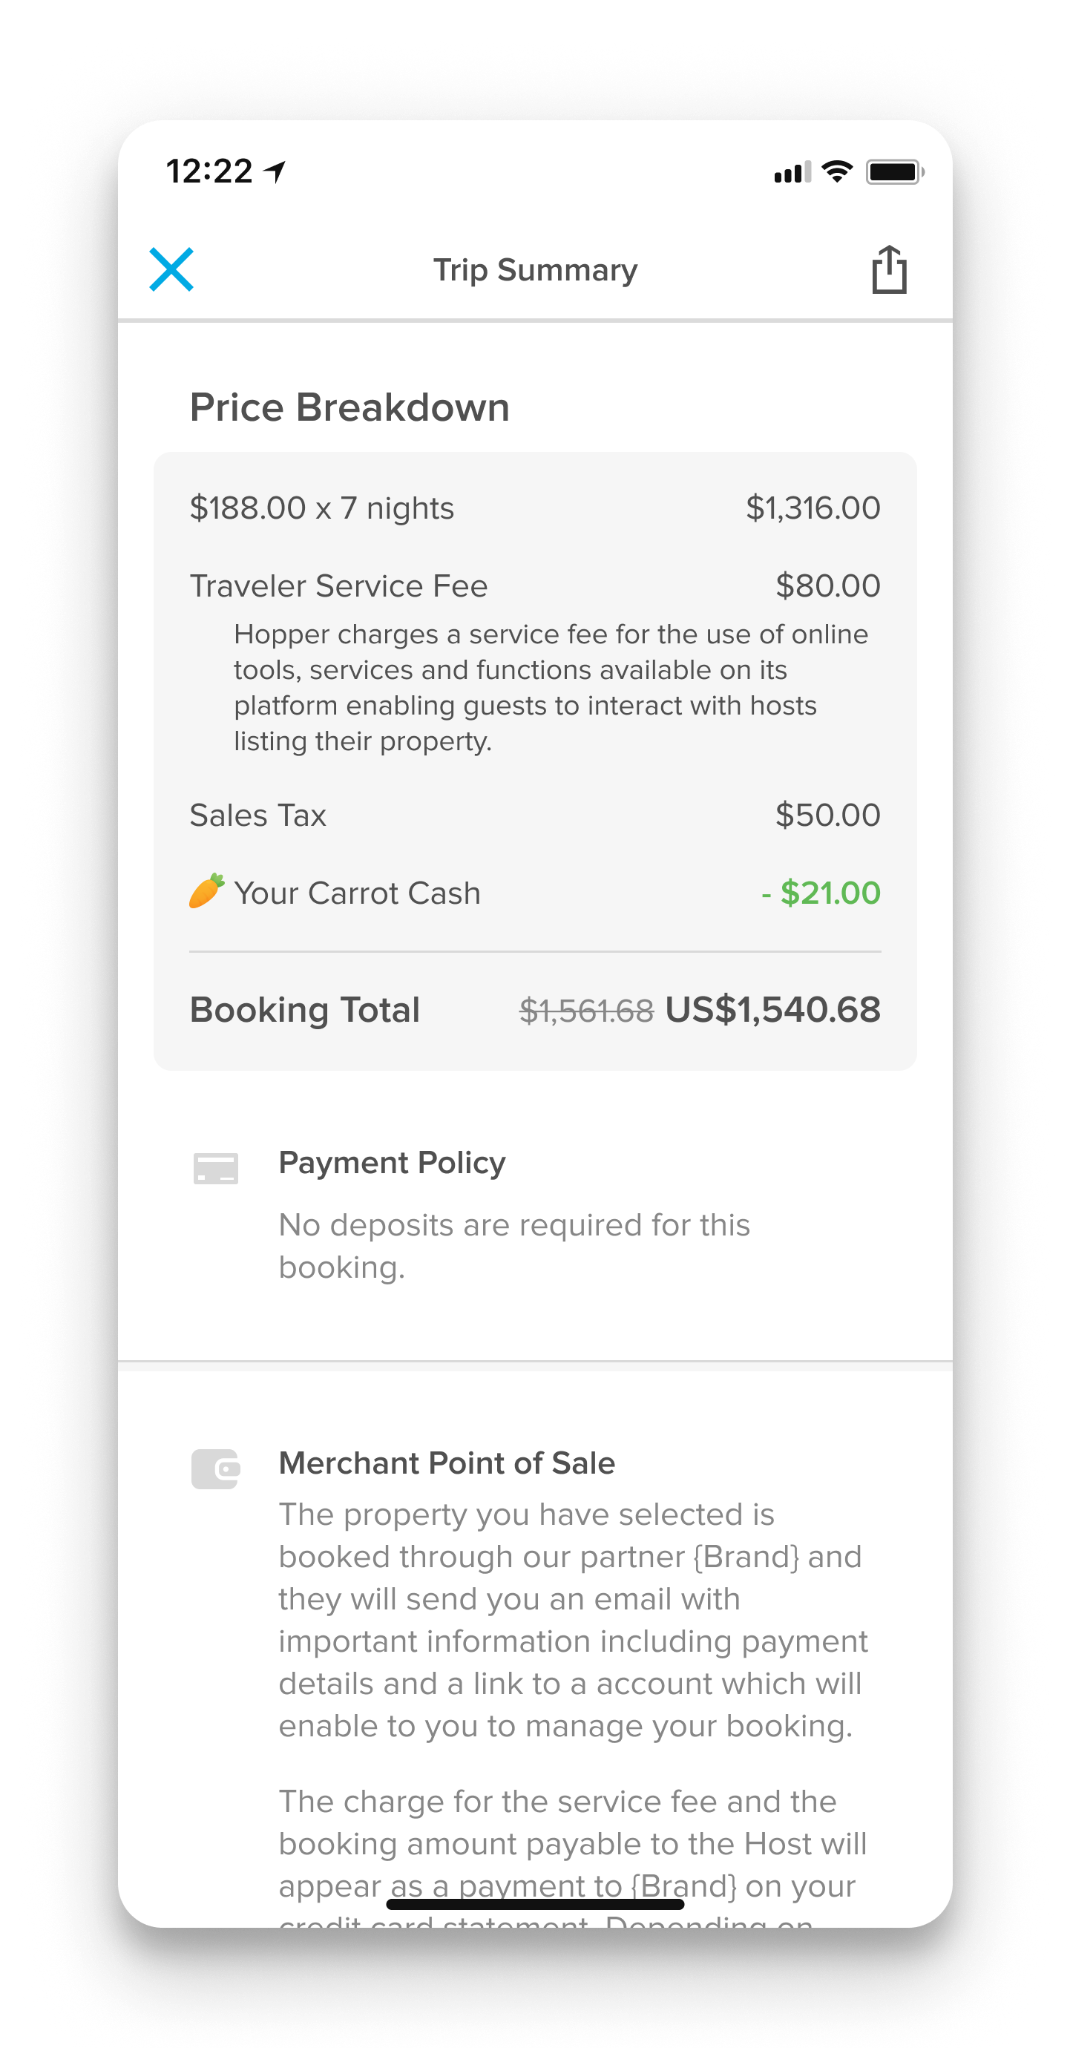Tap the battery status icon
Viewport: 1069px width, 2048px height.
894,172
